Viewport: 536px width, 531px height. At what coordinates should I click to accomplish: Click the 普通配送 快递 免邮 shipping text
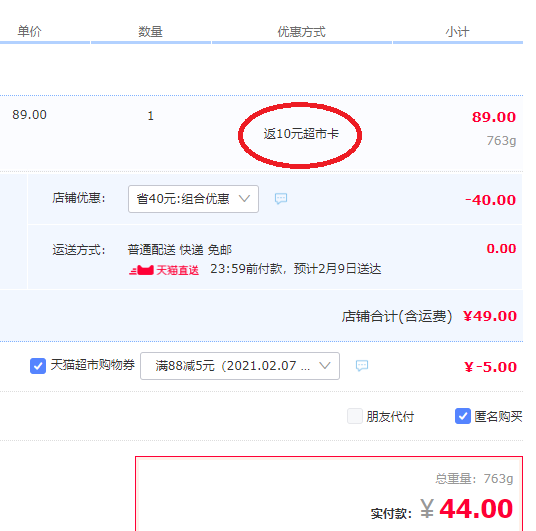coord(180,250)
